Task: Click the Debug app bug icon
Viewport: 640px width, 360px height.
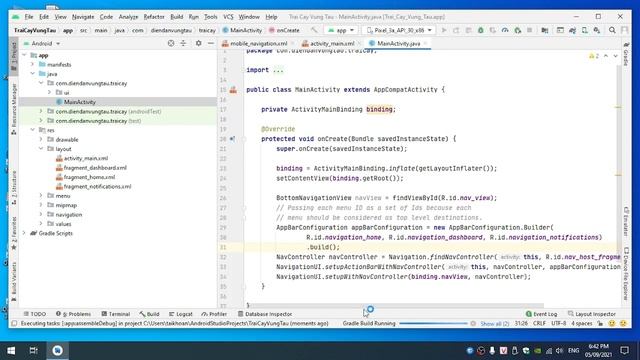Action: (x=480, y=30)
